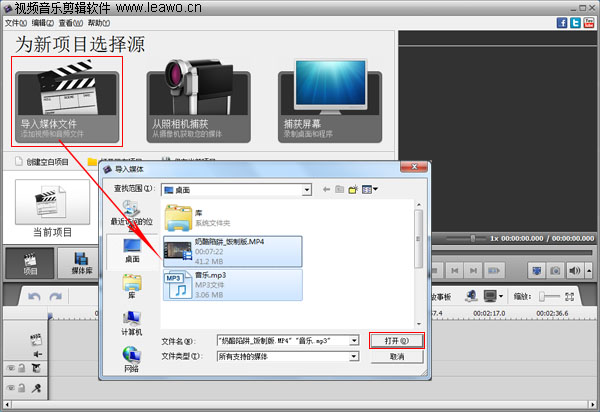Expand the volume arrow beside the speaker
The image size is (600, 412).
click(x=589, y=270)
